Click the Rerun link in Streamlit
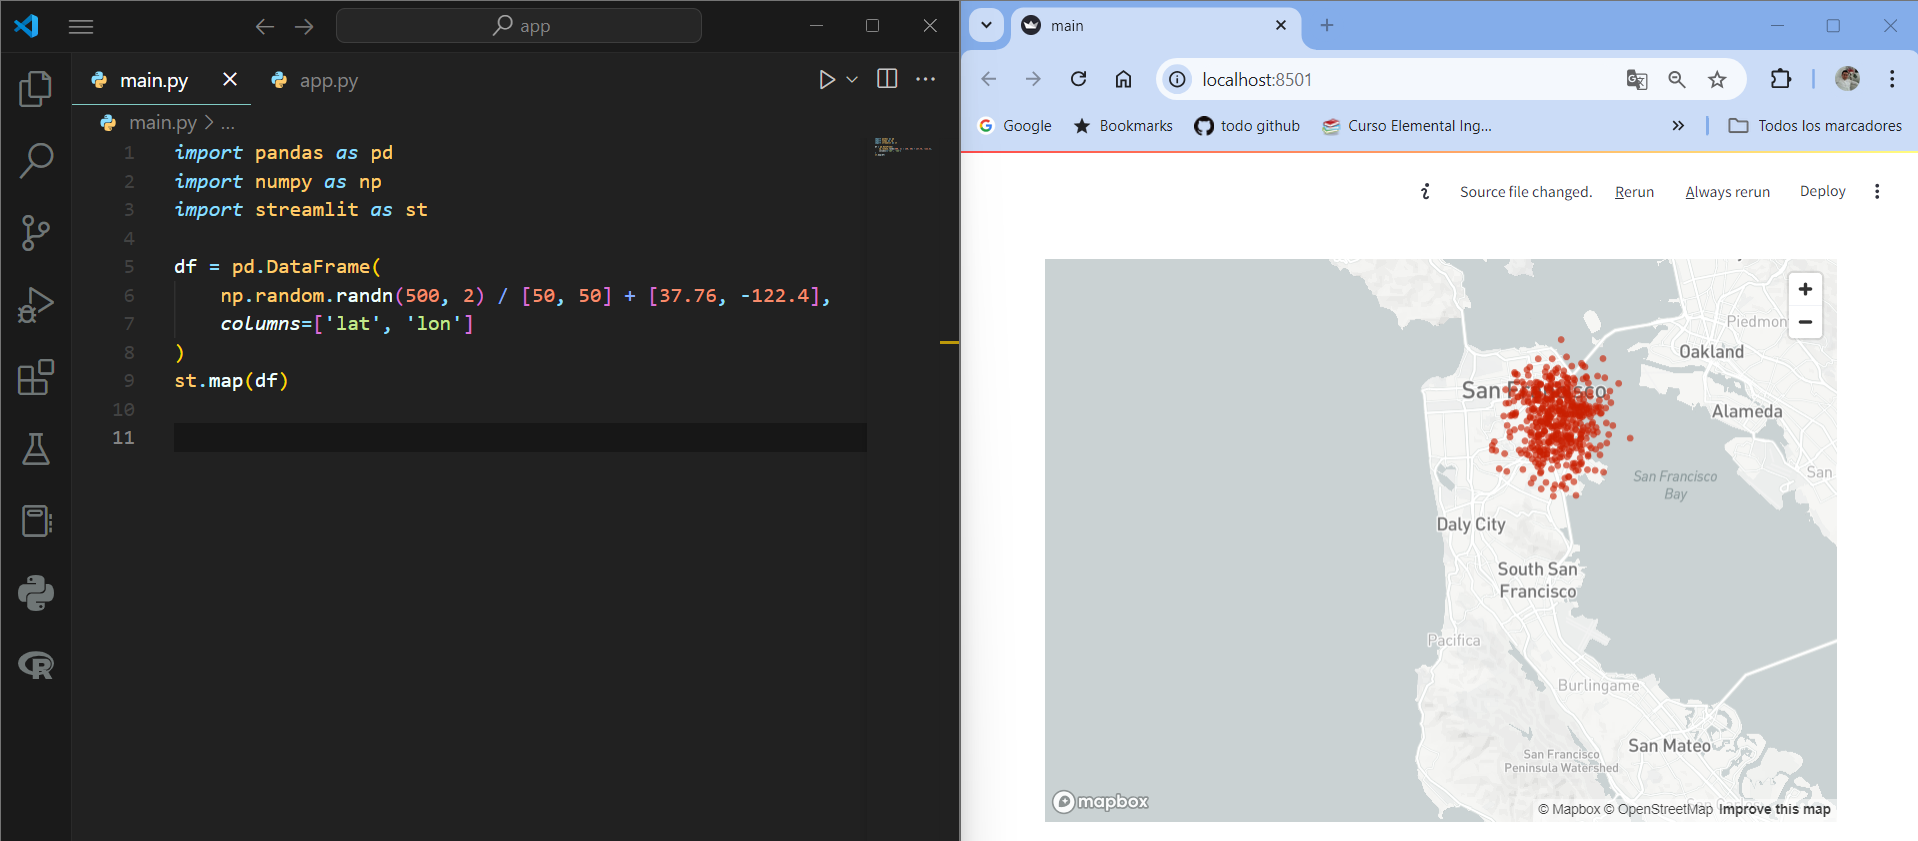Screen dimensions: 1918x841 coord(1634,192)
